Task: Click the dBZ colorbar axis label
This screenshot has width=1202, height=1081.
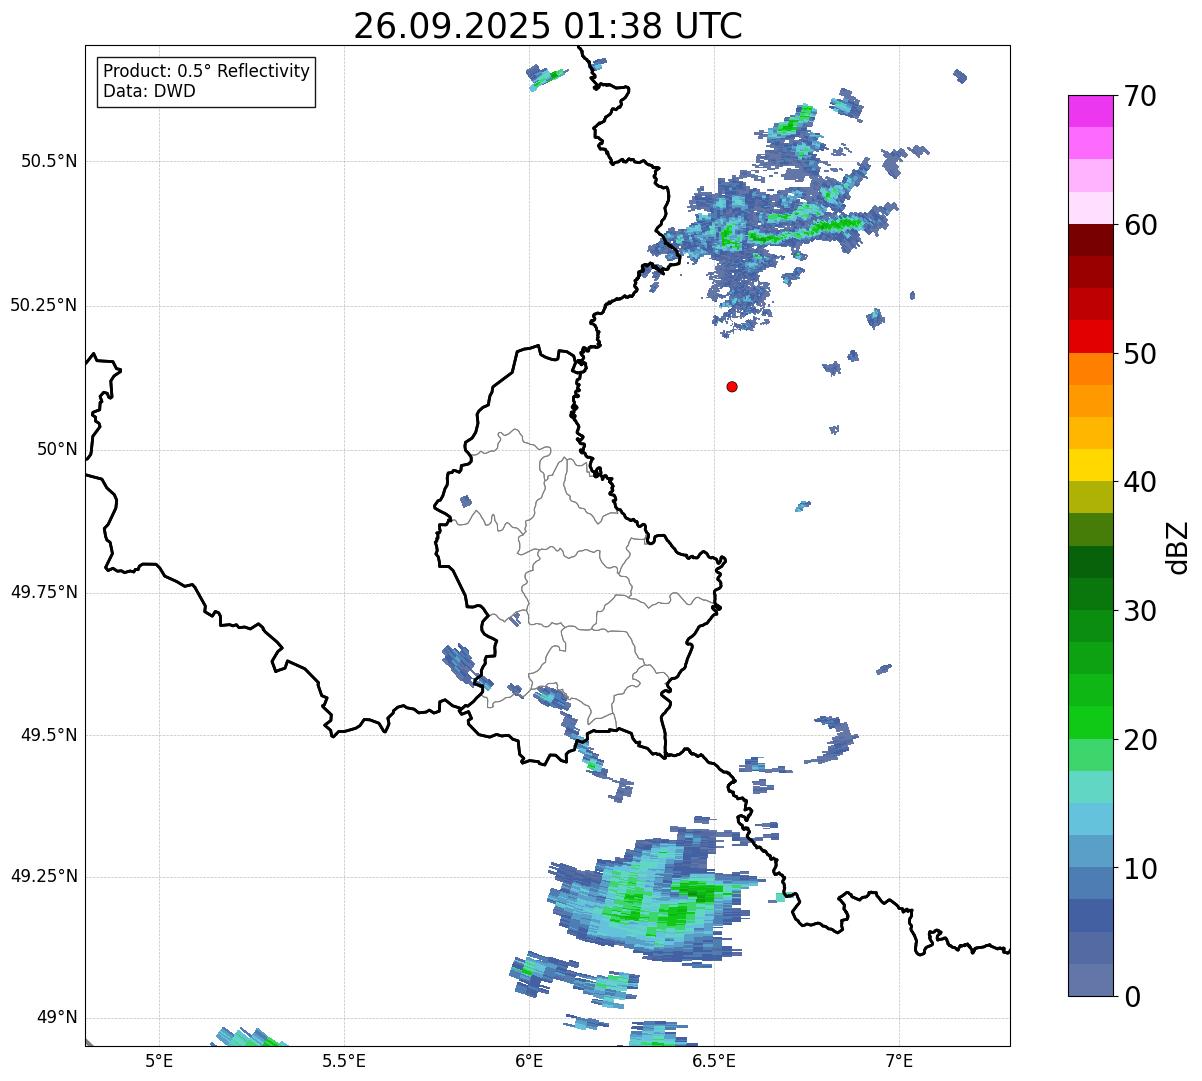Action: tap(1178, 547)
